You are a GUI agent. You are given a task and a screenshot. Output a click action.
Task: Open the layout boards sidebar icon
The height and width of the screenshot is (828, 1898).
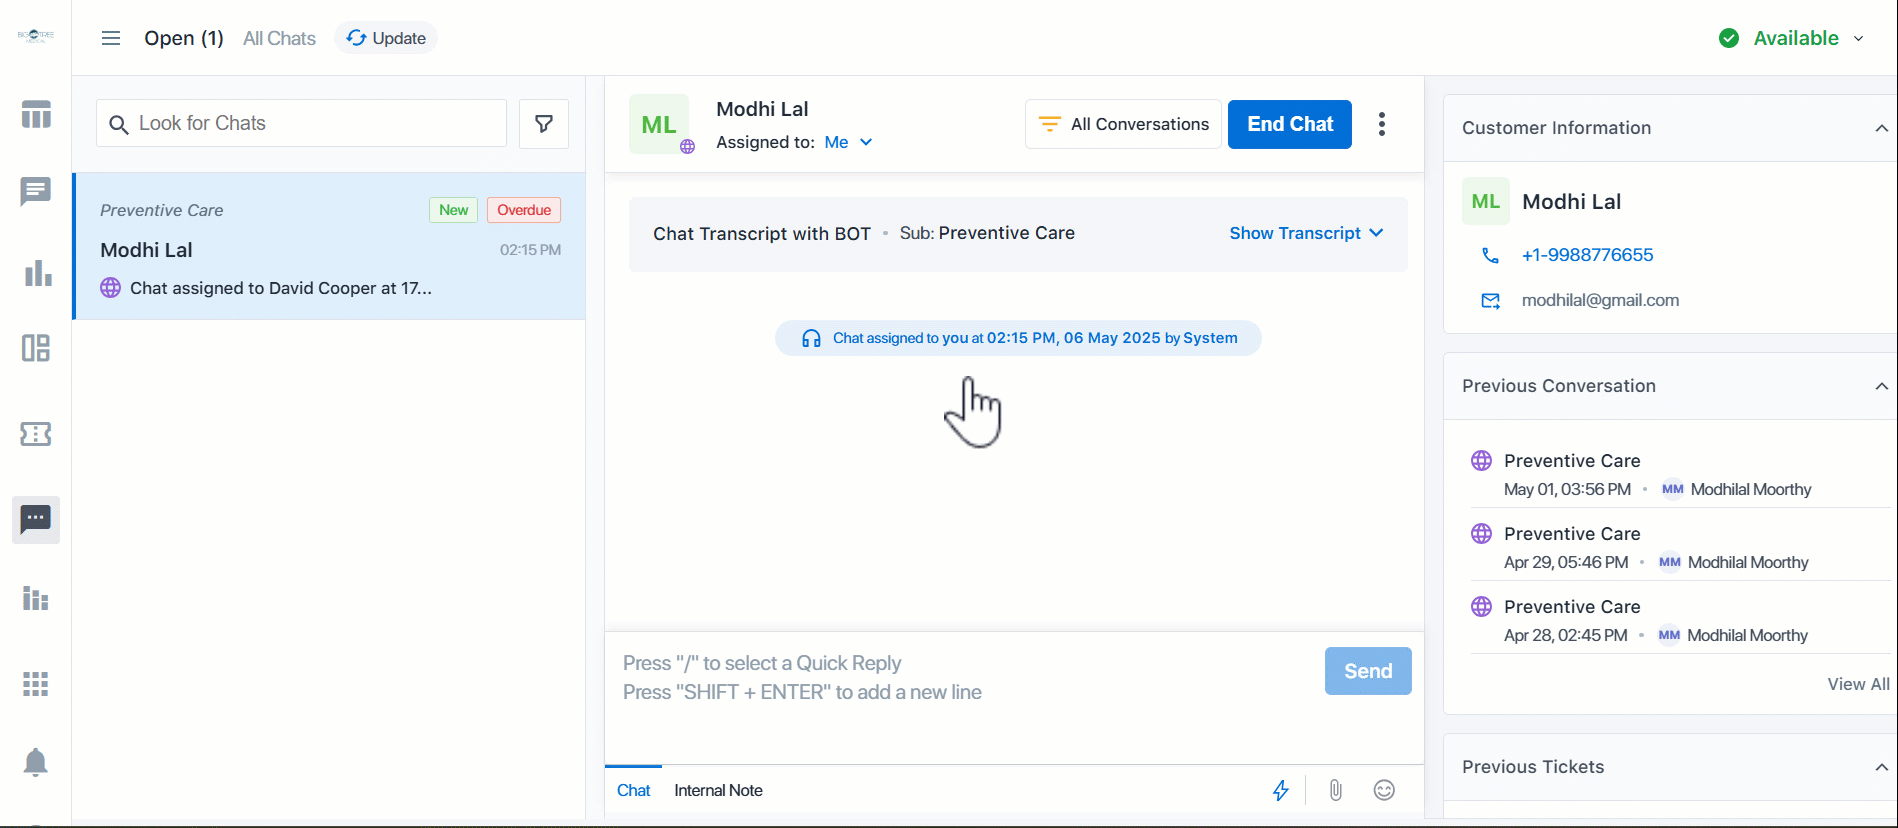[36, 348]
